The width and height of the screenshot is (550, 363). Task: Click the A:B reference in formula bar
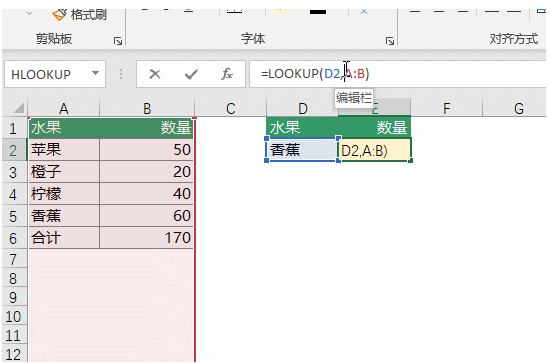coord(355,74)
